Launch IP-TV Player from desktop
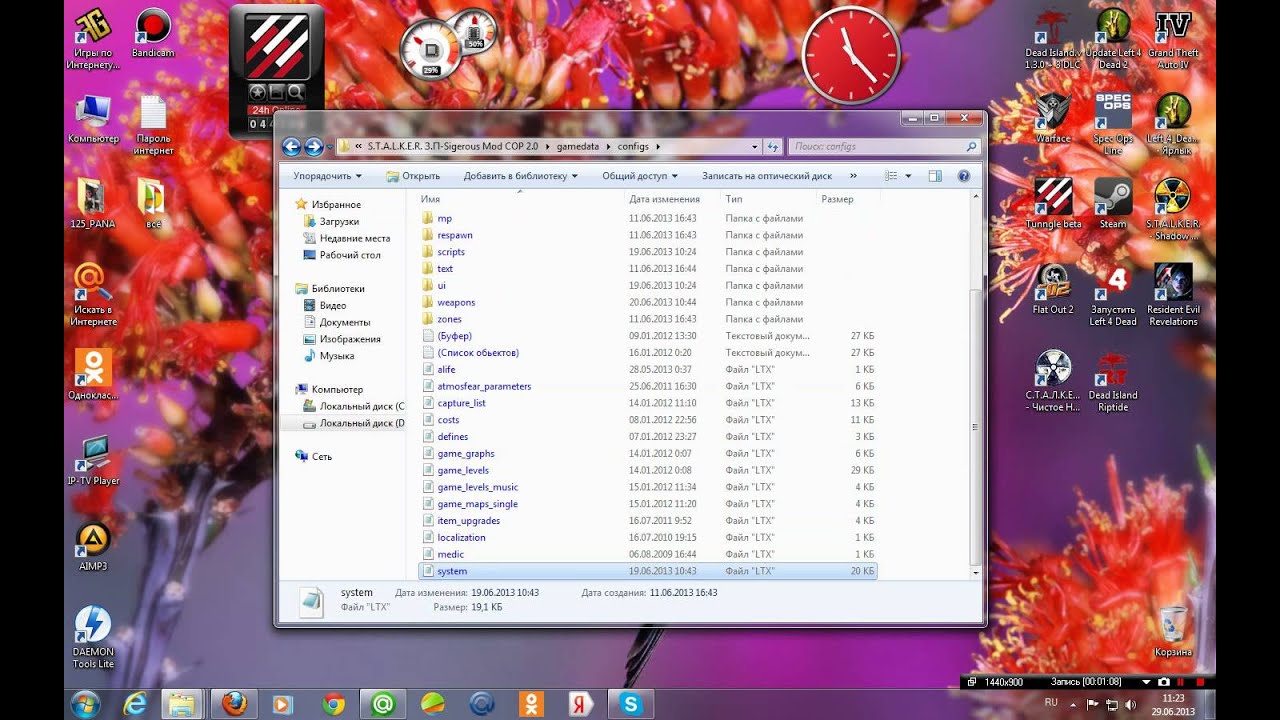This screenshot has width=1280, height=720. coord(93,460)
